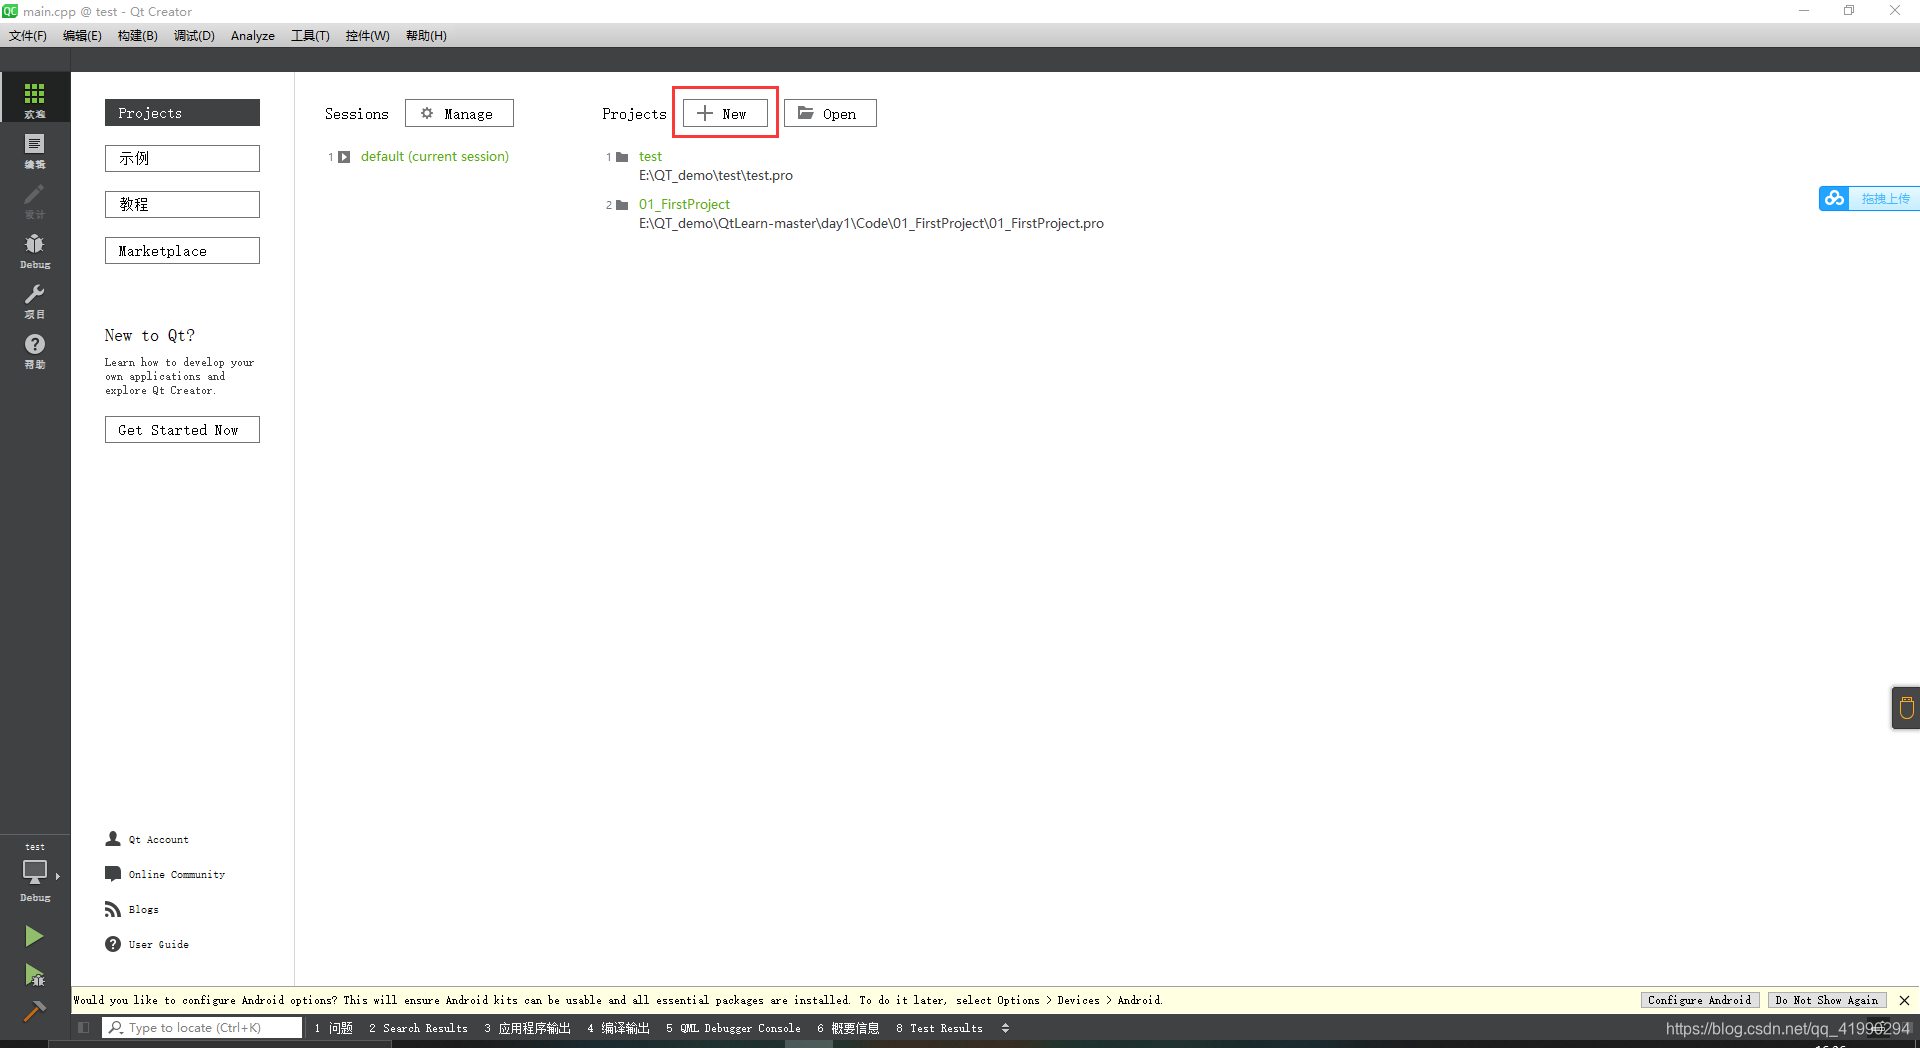Open default (current session) link
Viewport: 1920px width, 1048px height.
[x=435, y=157]
